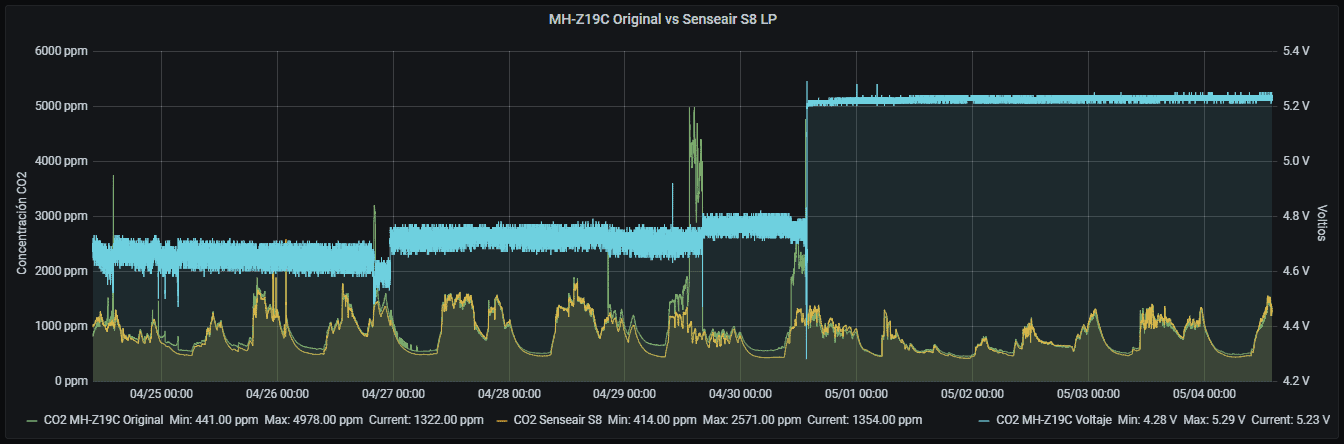Click the 05/04 00:00 x-axis label

1205,393
